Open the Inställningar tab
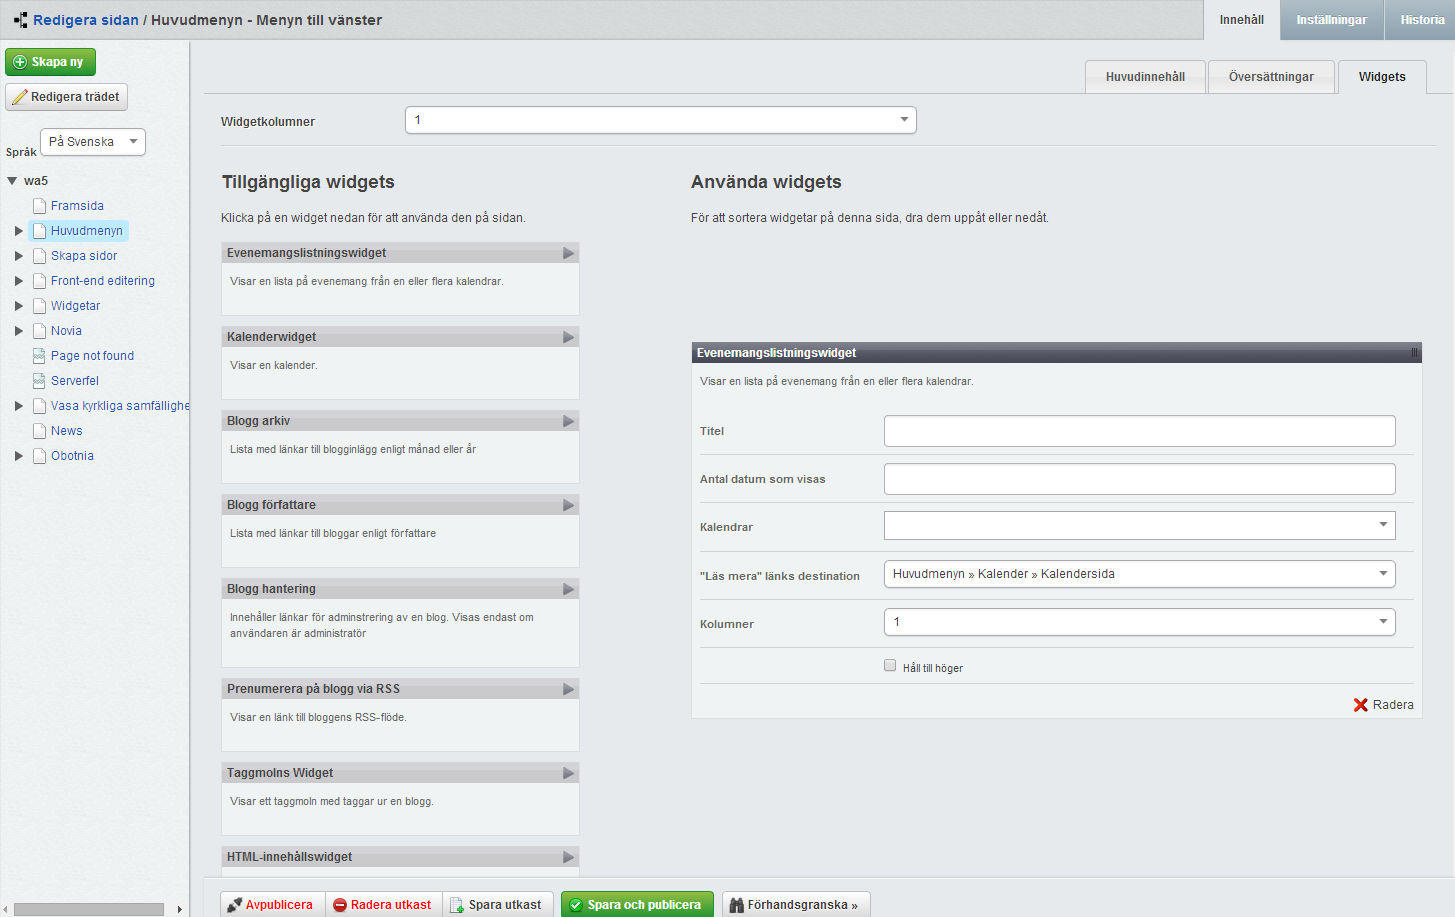 1331,20
